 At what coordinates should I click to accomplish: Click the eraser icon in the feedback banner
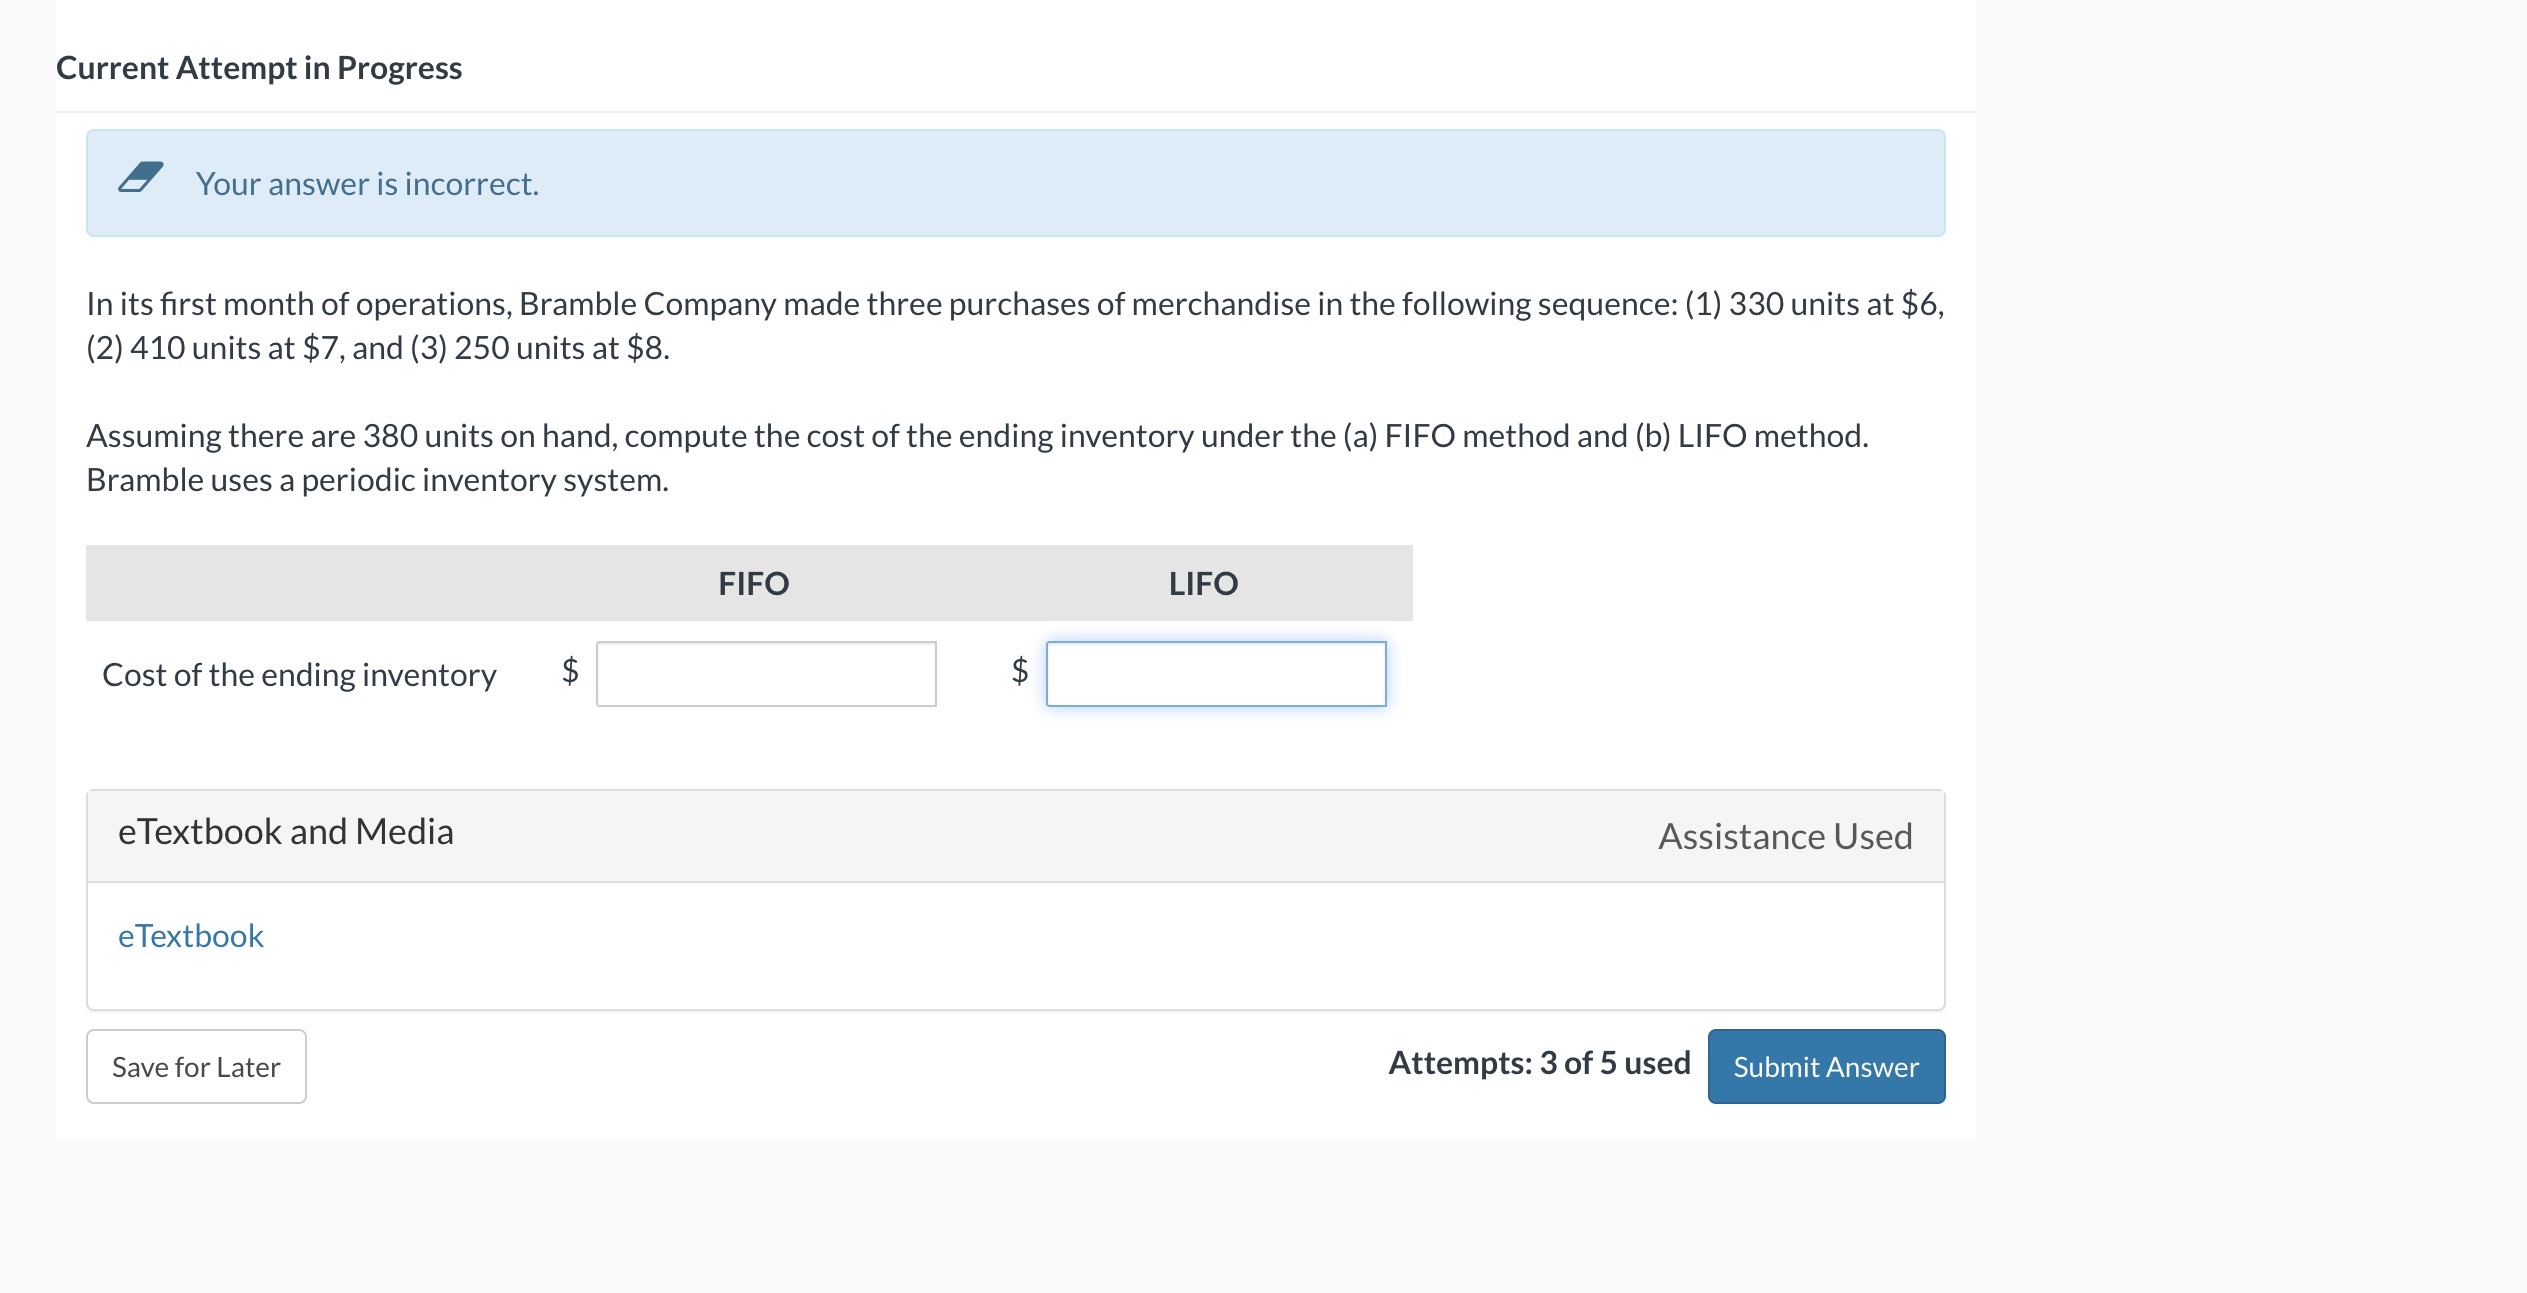(x=140, y=180)
